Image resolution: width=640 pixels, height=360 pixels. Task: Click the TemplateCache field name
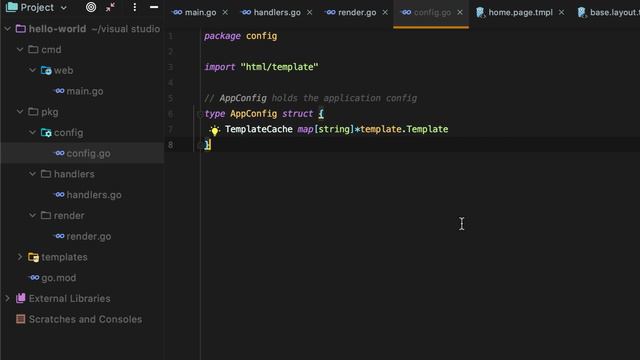(x=259, y=129)
